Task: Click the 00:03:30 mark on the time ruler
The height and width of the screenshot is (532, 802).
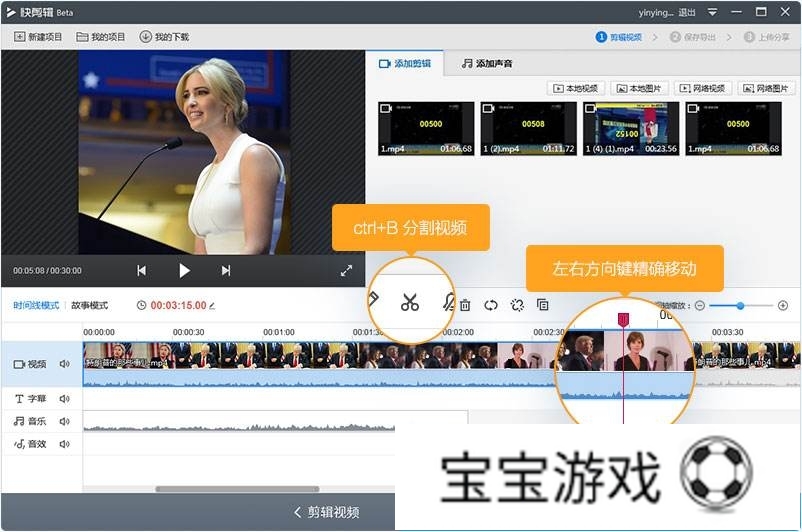Action: [727, 332]
